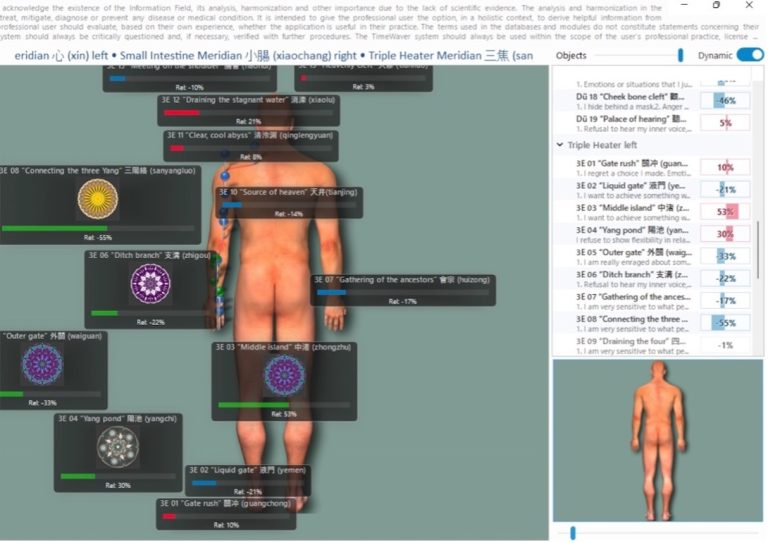This screenshot has width=768, height=543.
Task: Click the Rel: 21% label in the 3E 12 card
Action: pyautogui.click(x=248, y=121)
